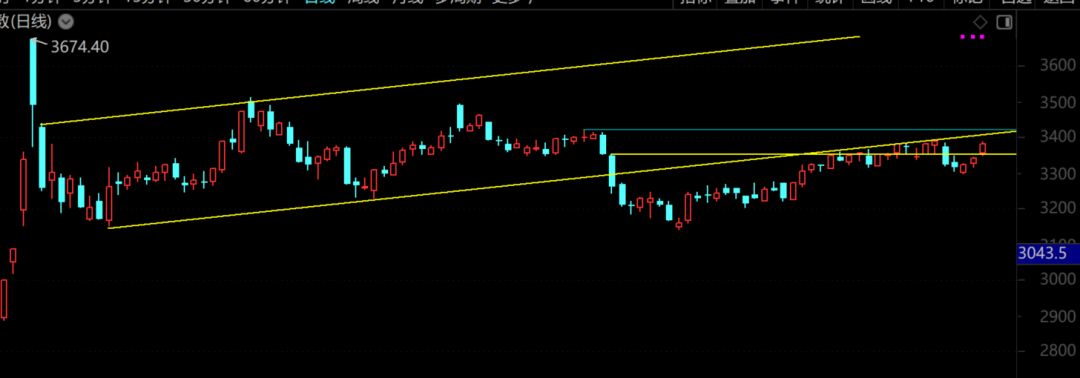Viewport: 1080px width, 378px height.
Task: Click the 统计 statistics button
Action: click(x=831, y=2)
